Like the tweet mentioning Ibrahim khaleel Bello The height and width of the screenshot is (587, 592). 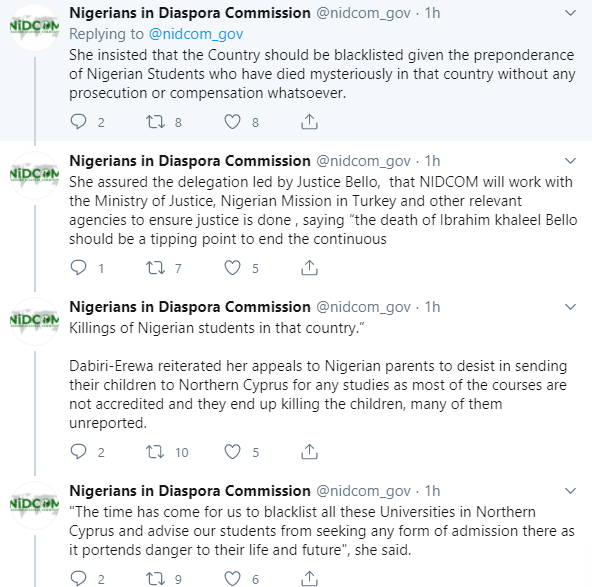[232, 268]
